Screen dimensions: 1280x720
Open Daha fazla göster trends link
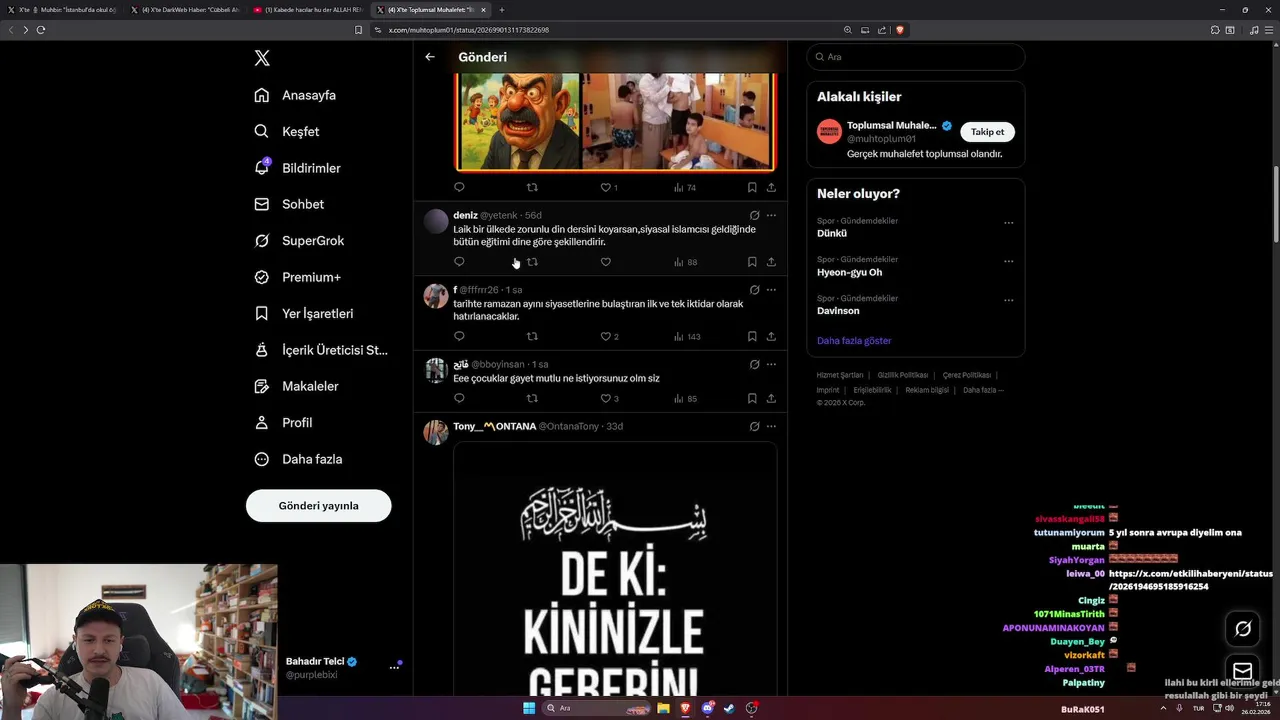(x=854, y=341)
